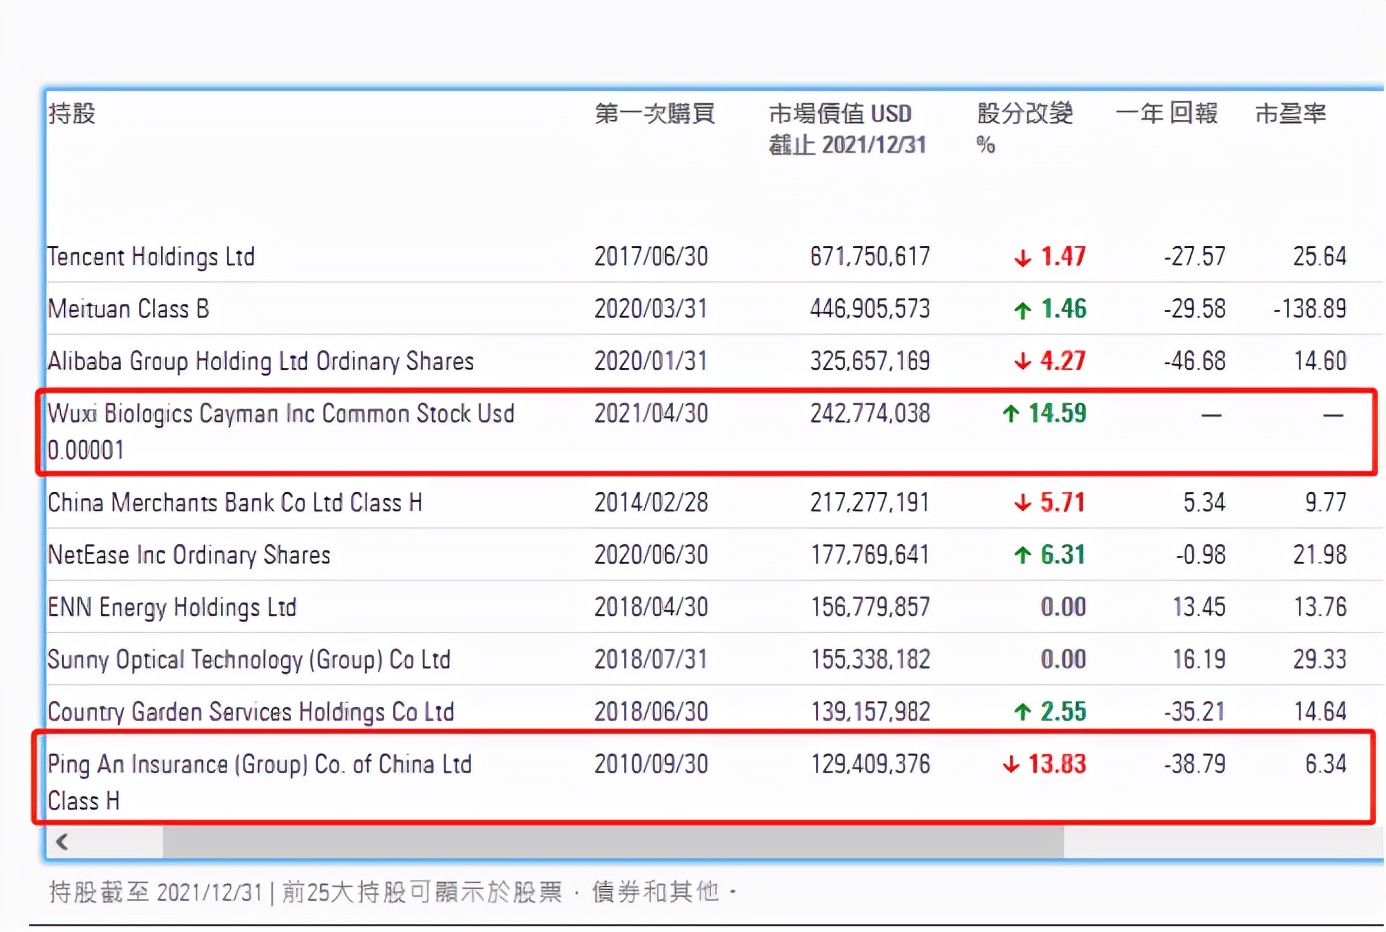Image resolution: width=1386 pixels, height=932 pixels.
Task: Open Meituan Class B holding
Action: (128, 309)
